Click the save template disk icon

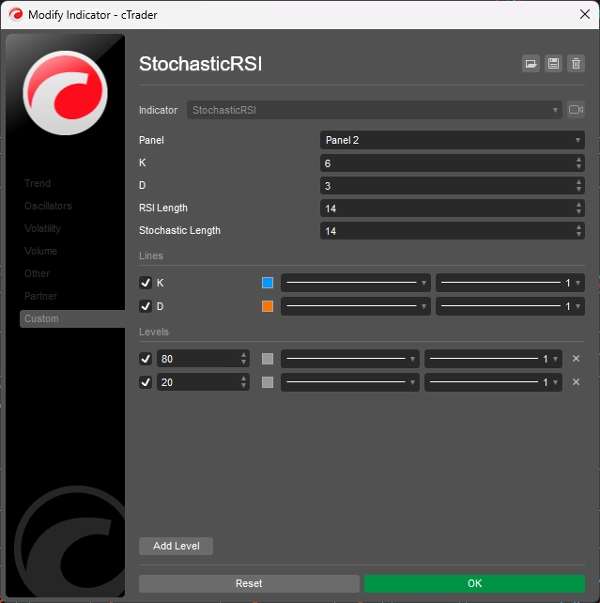click(553, 64)
